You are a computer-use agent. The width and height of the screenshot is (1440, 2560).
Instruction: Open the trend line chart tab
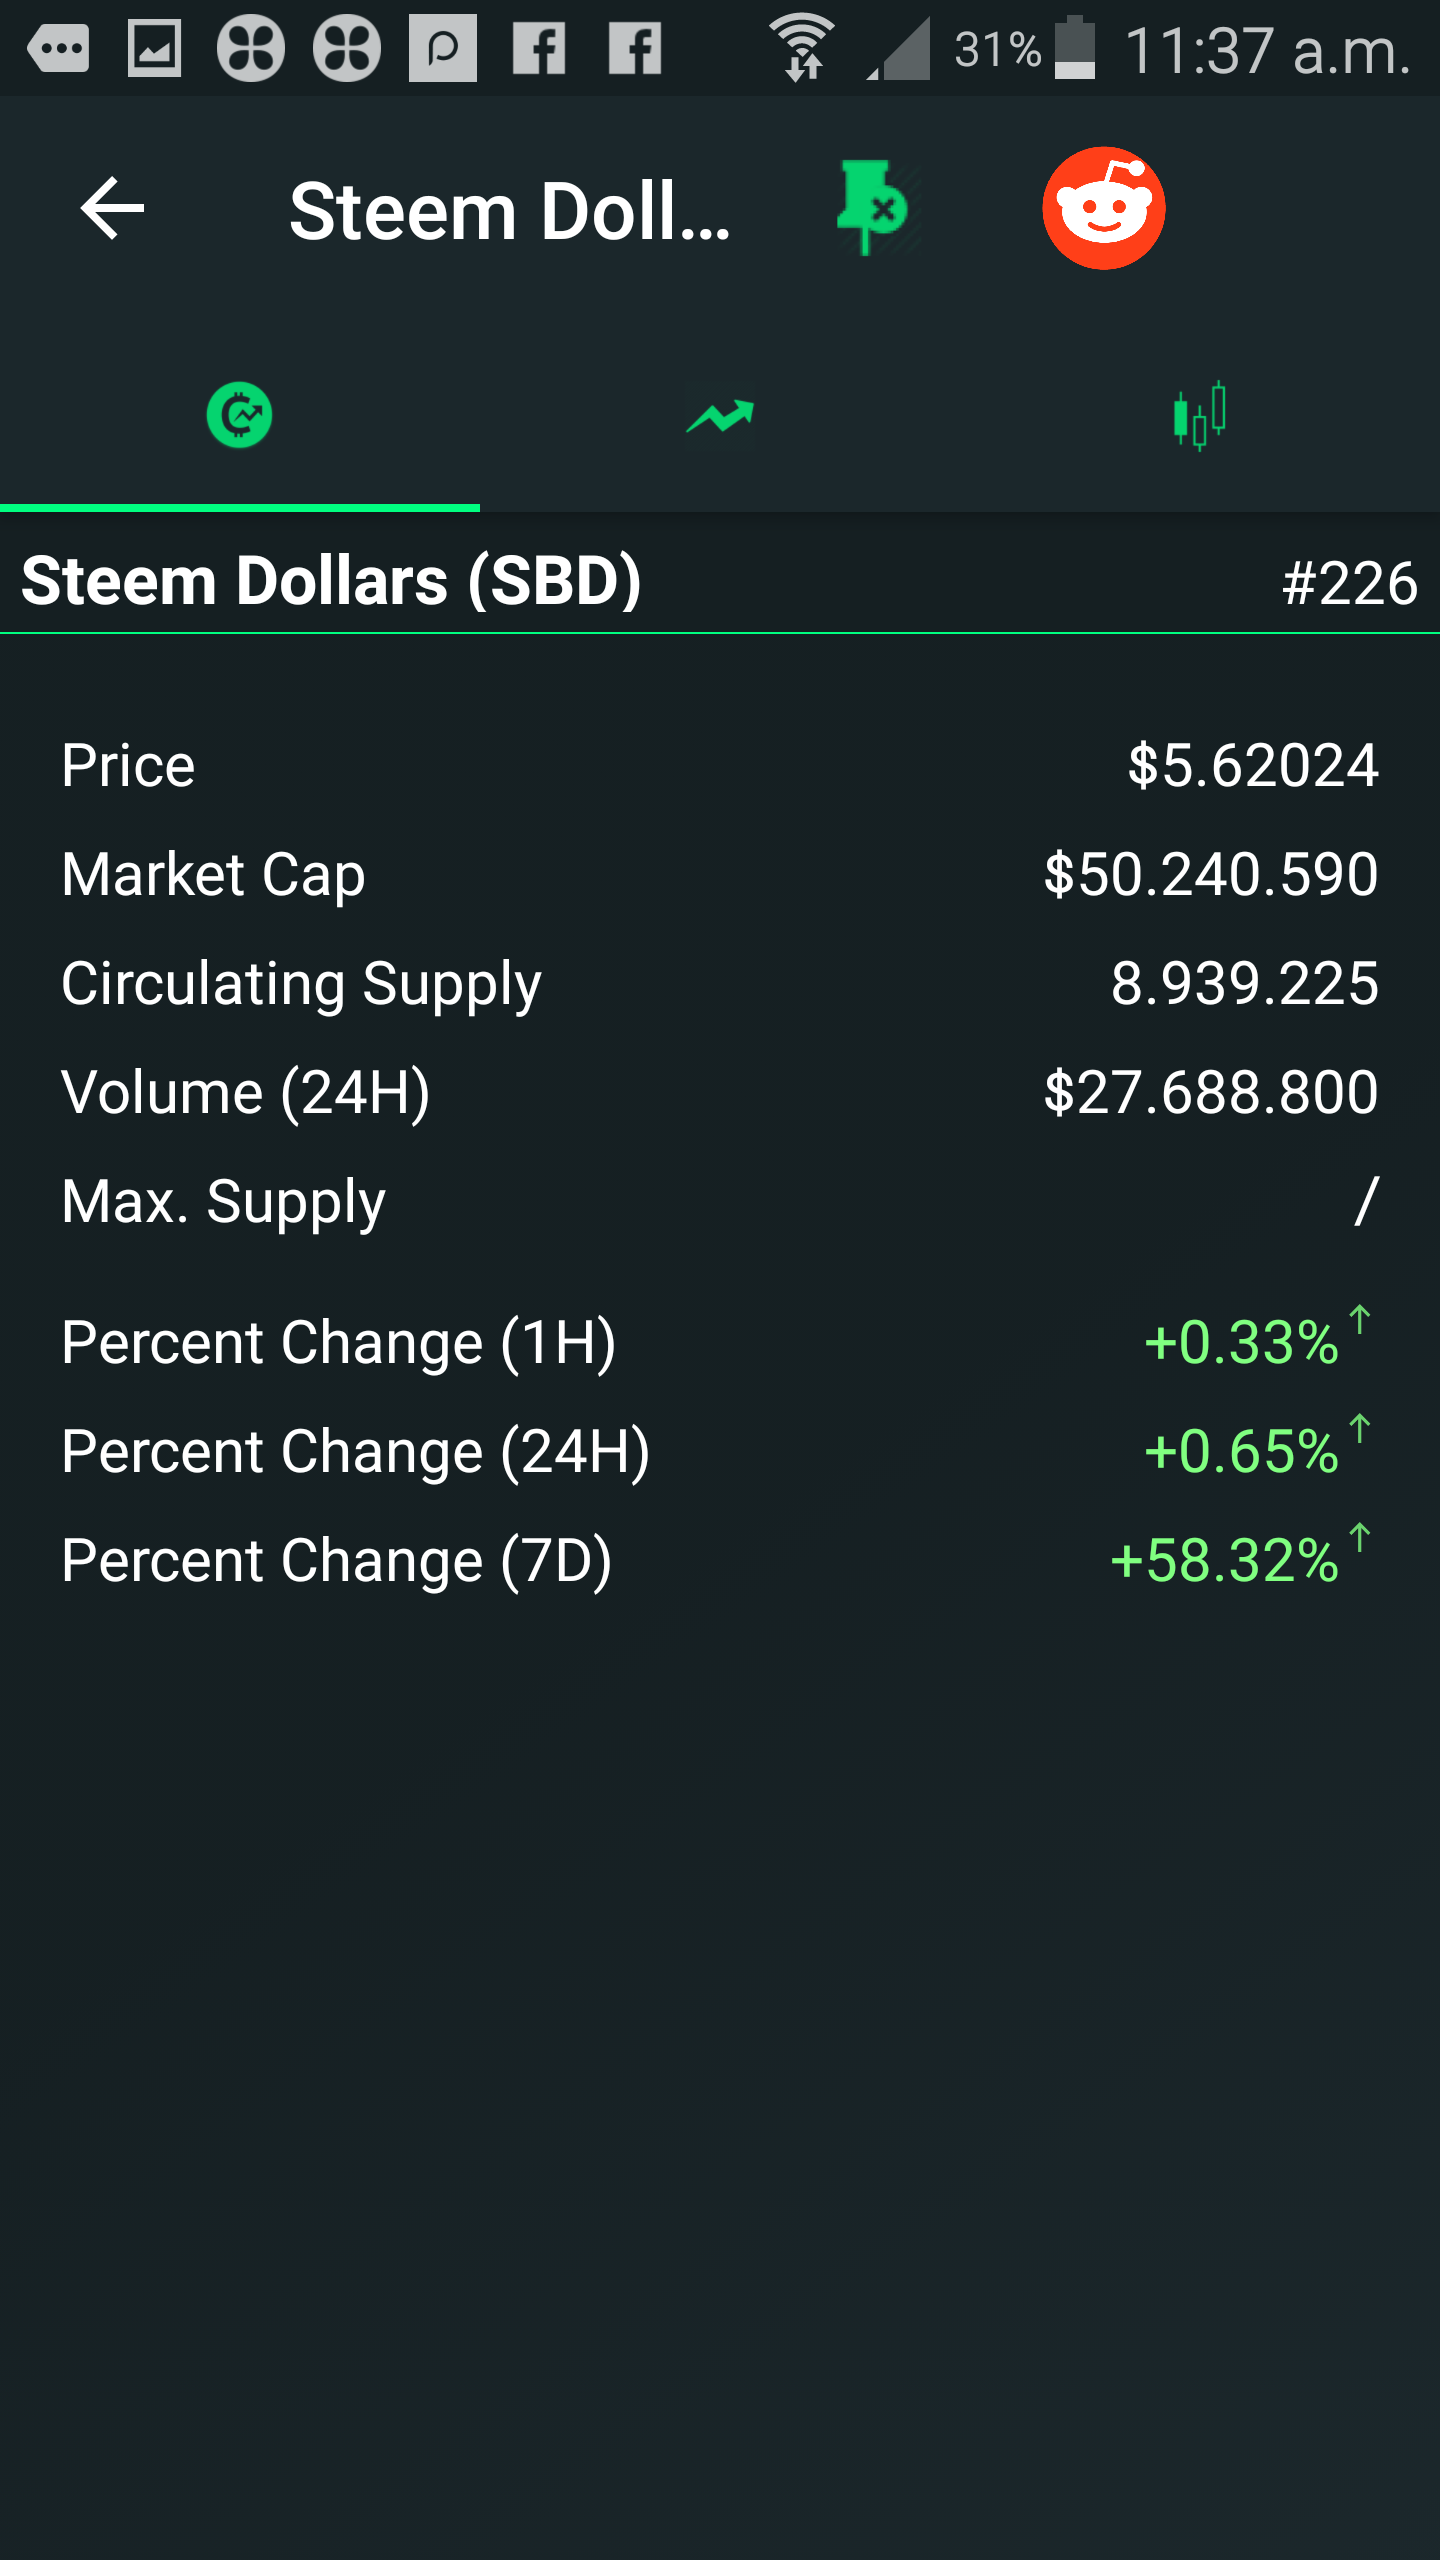(x=720, y=415)
